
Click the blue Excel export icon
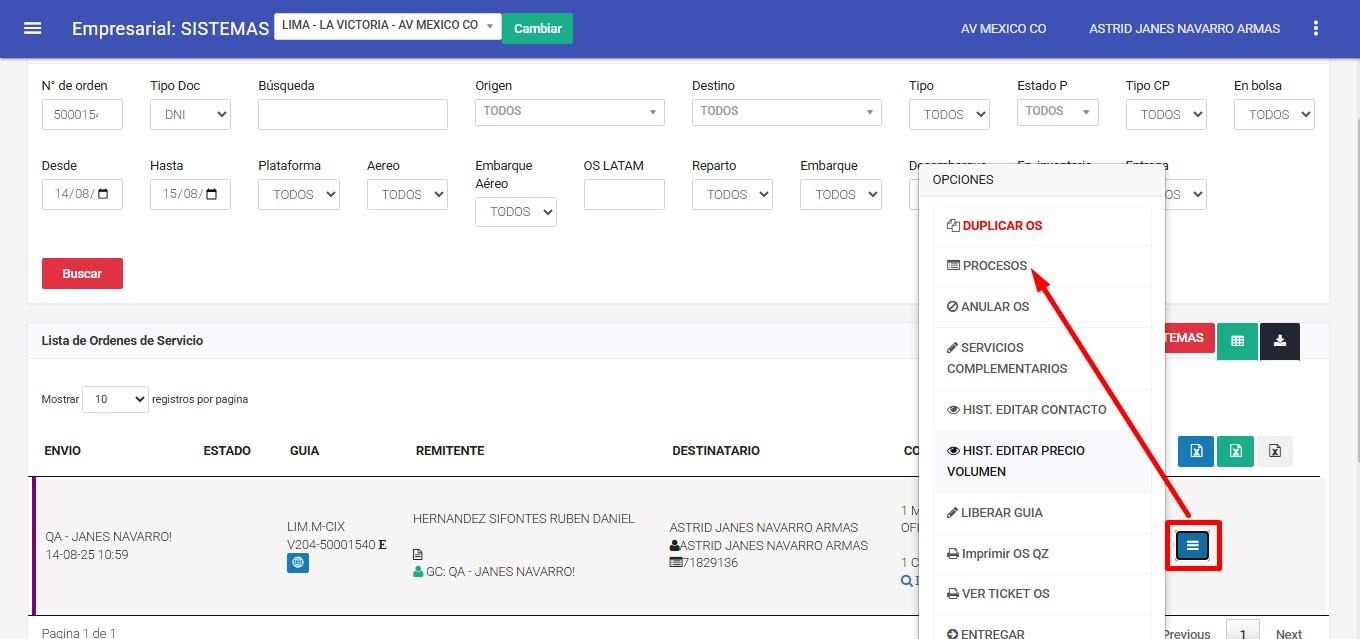tap(1196, 451)
